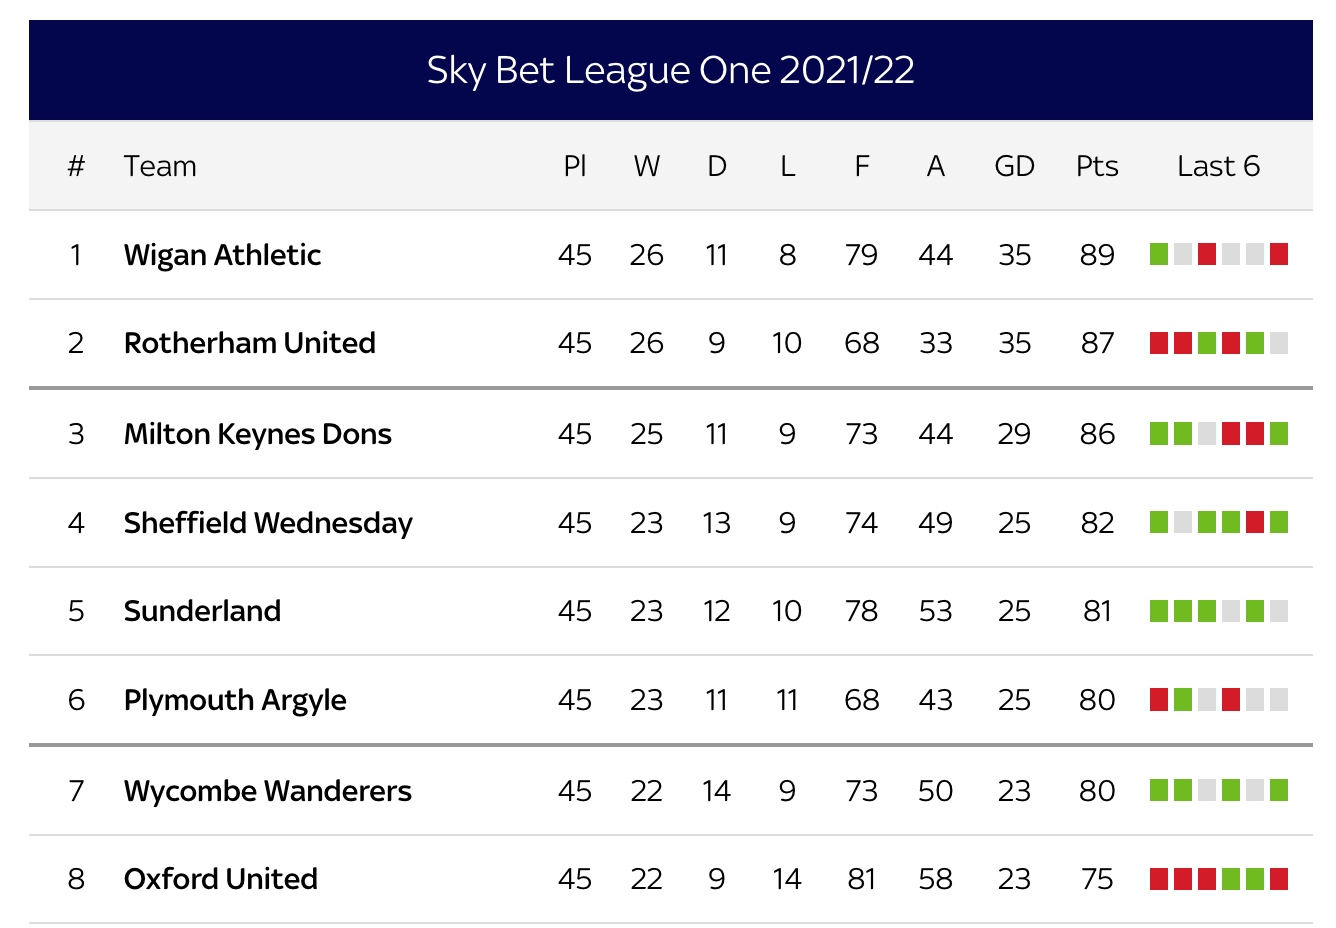This screenshot has width=1336, height=928.
Task: Open the Plymouth Argyle team link
Action: coord(235,700)
